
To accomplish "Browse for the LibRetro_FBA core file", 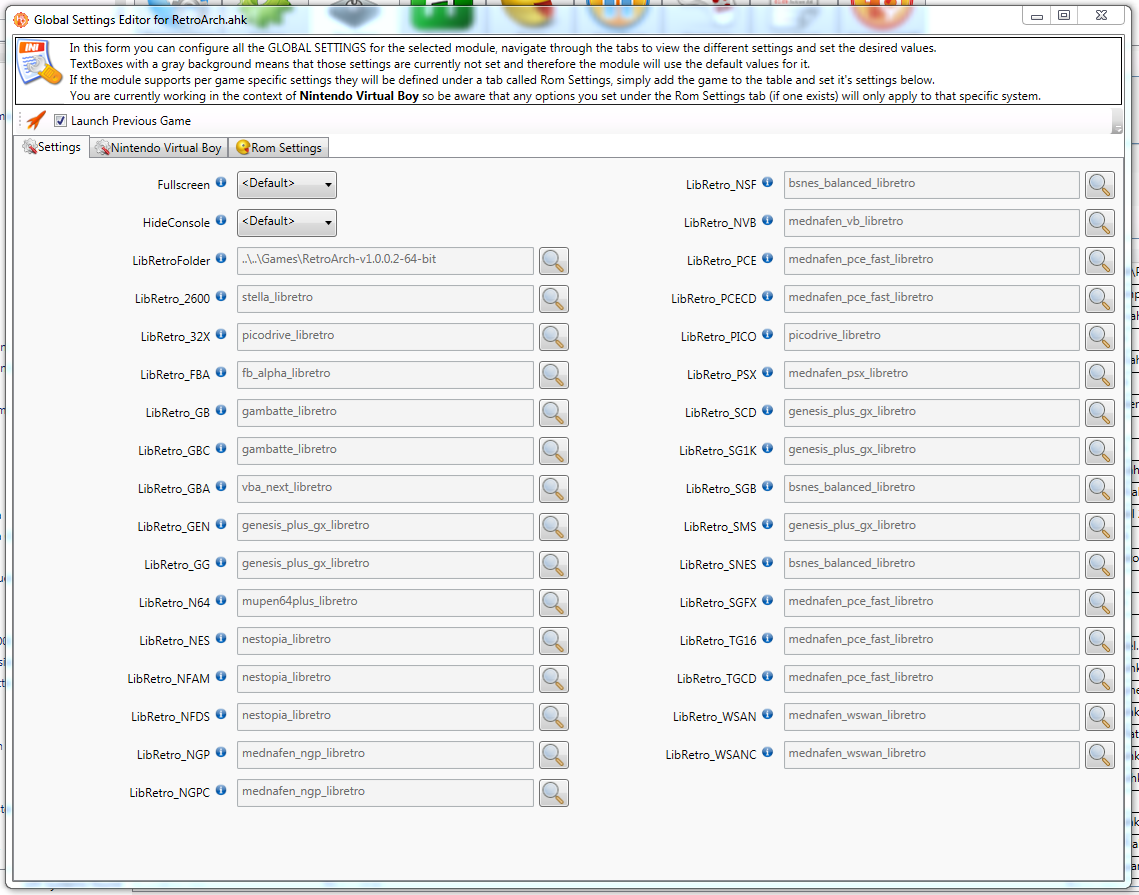I will (554, 375).
